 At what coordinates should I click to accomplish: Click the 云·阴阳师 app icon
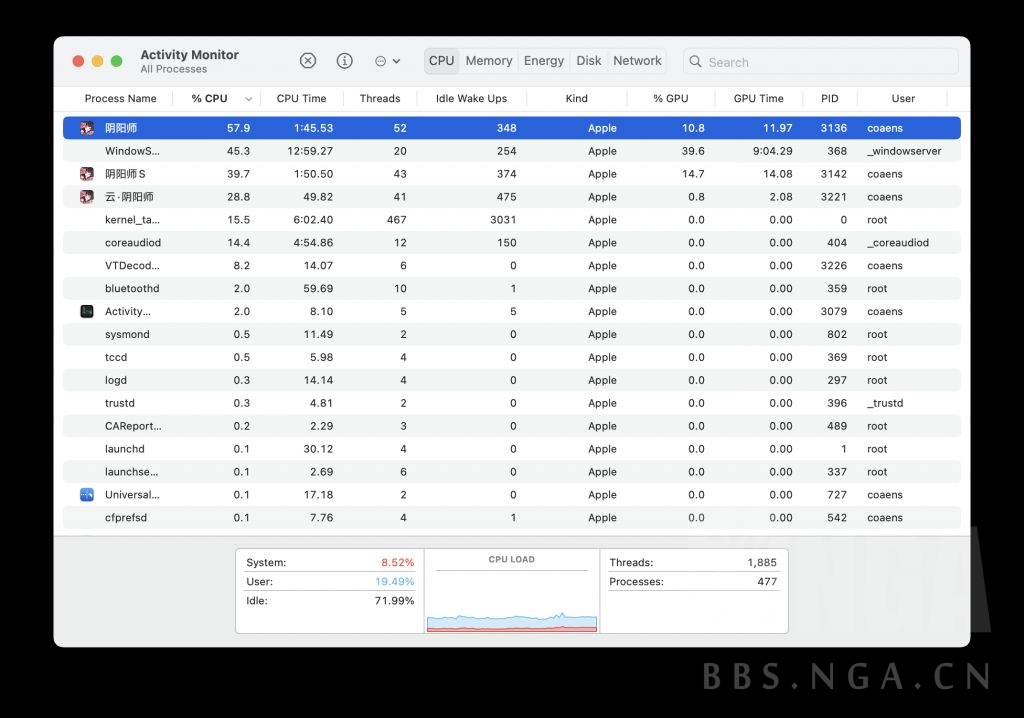pyautogui.click(x=87, y=197)
